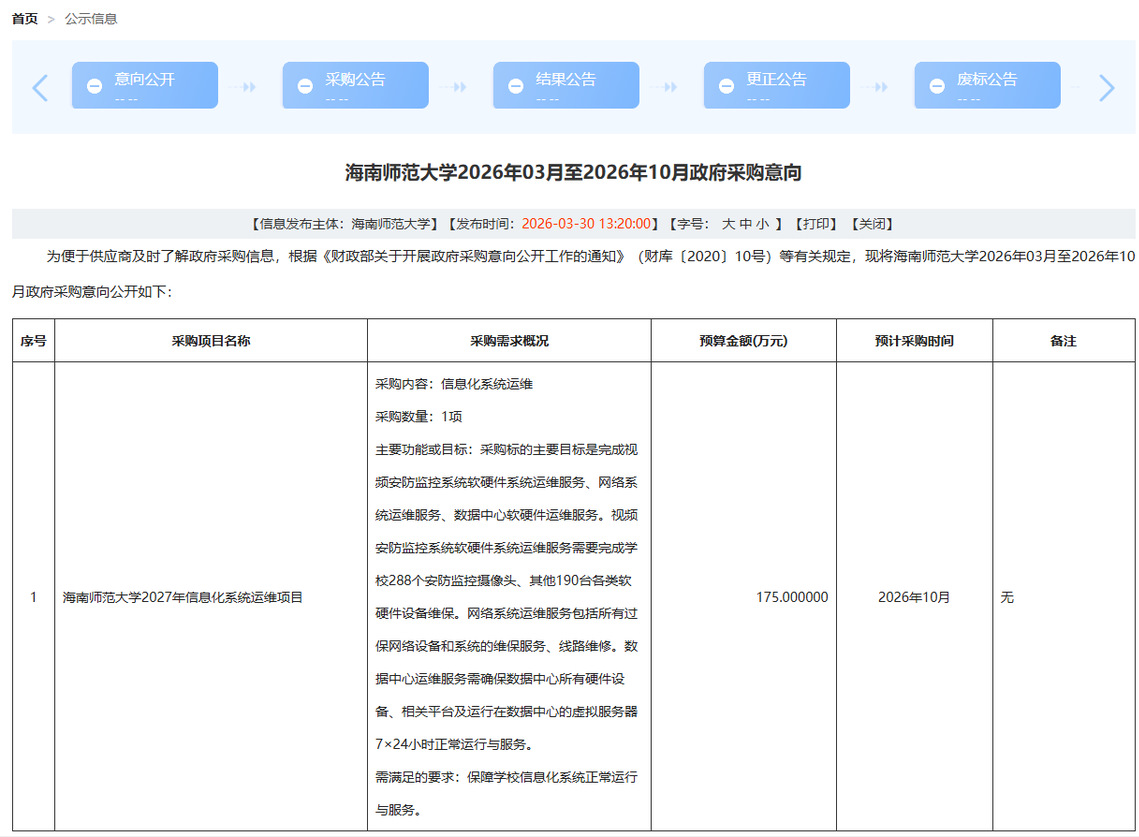Click minus icon on 意向公开 step
Screen dimensions: 1139x837
click(x=94, y=87)
